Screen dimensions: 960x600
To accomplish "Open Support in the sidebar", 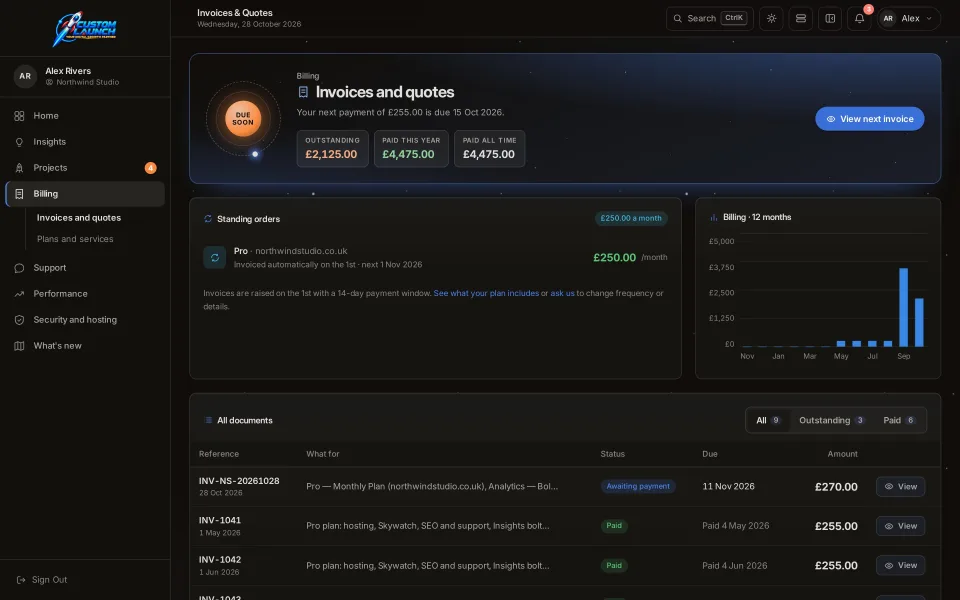I will pyautogui.click(x=84, y=268).
